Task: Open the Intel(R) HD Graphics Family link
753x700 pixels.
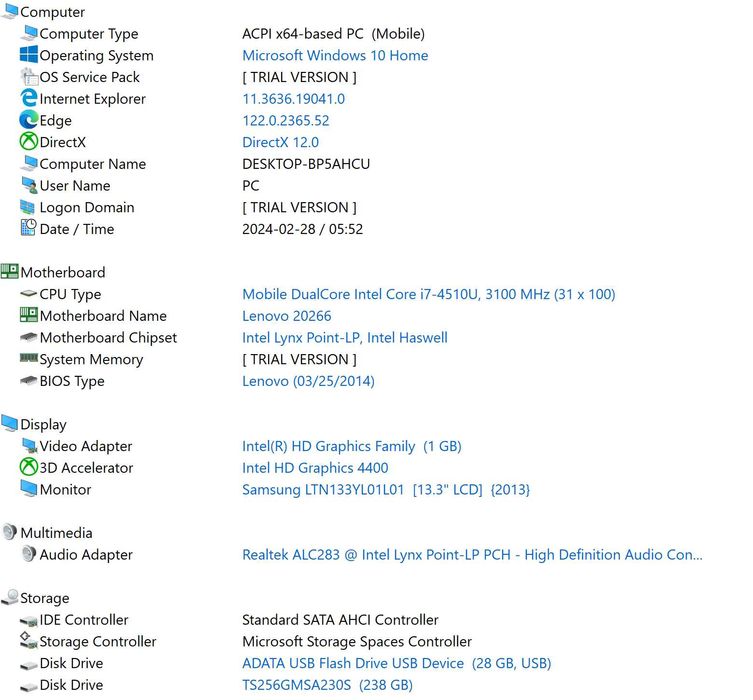Action: (x=352, y=446)
